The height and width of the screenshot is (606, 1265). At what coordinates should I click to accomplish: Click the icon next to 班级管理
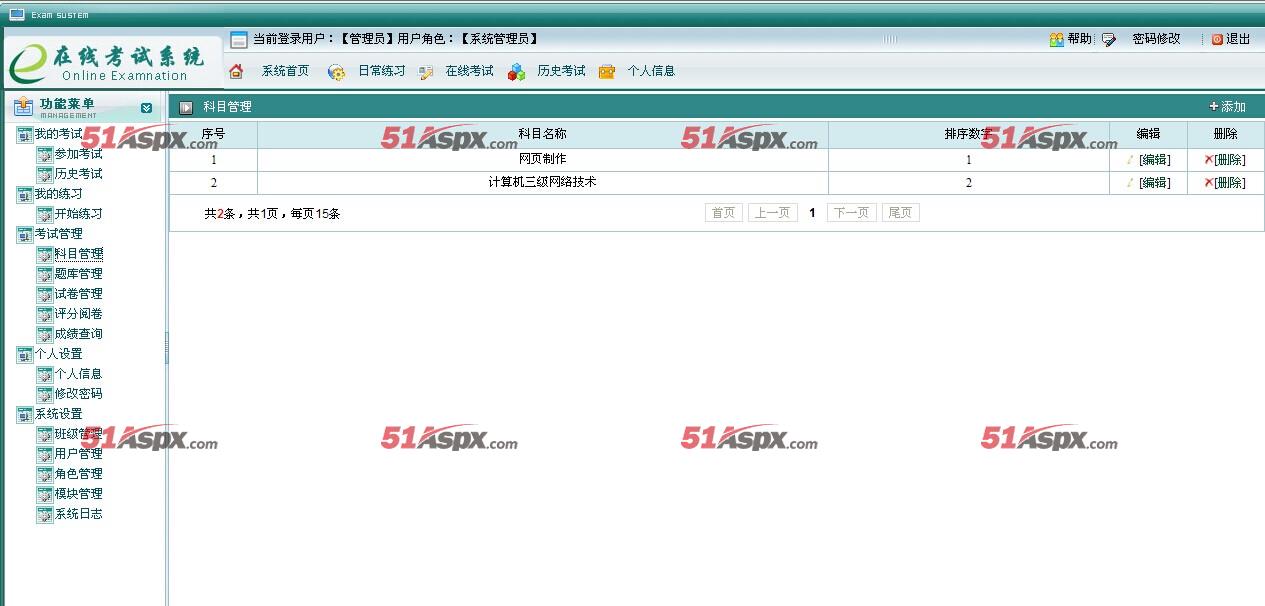tap(44, 434)
